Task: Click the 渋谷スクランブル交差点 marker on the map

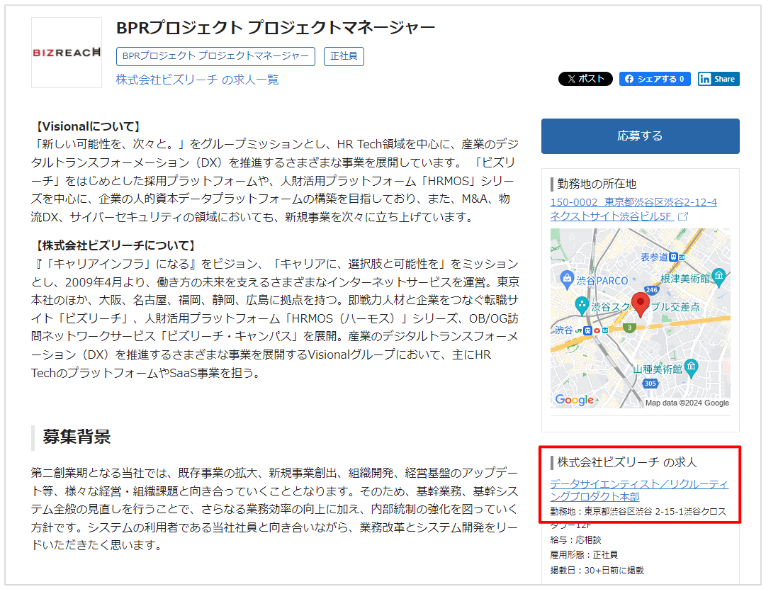Action: click(x=582, y=304)
